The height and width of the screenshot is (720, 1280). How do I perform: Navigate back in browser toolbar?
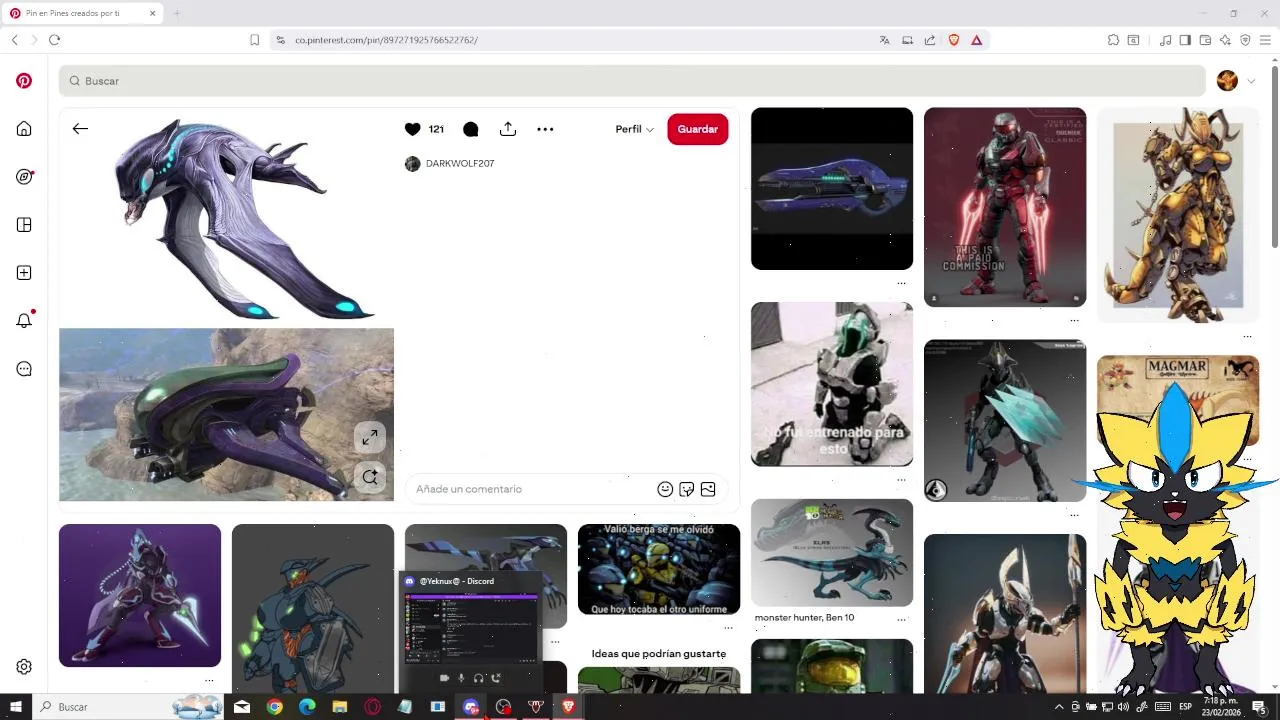14,40
